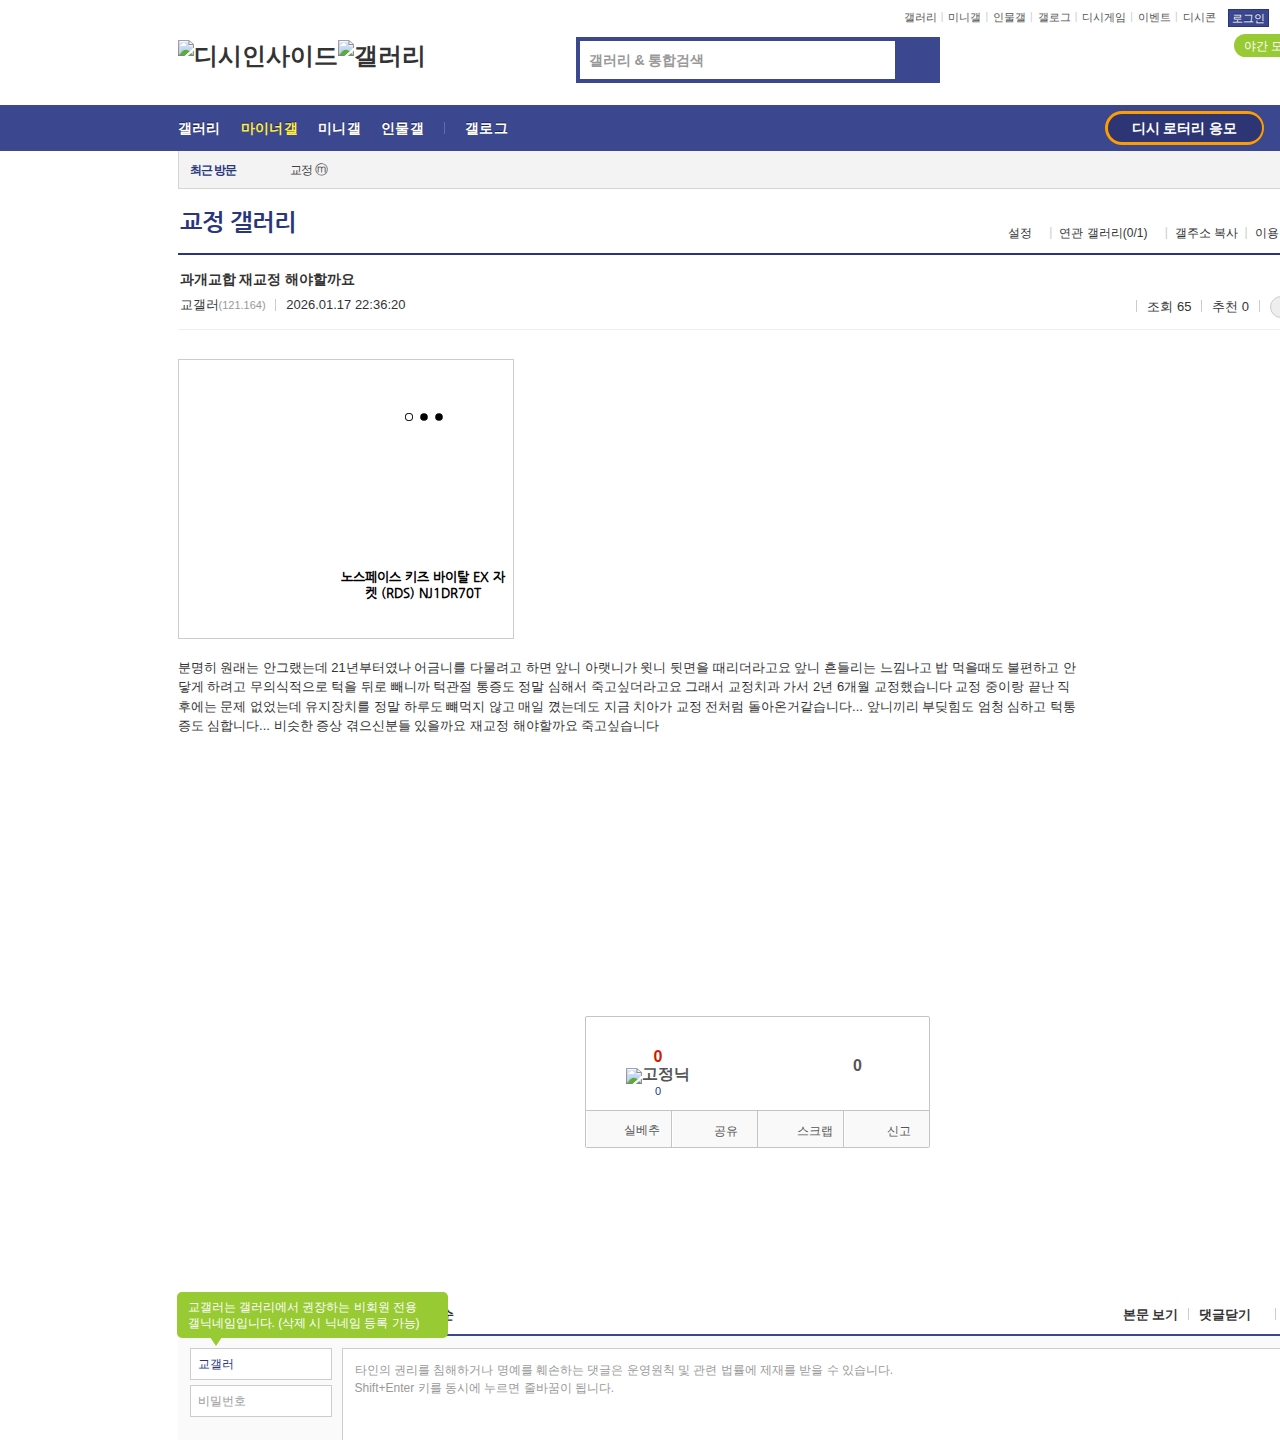Click the 실베추 button

(628, 1129)
